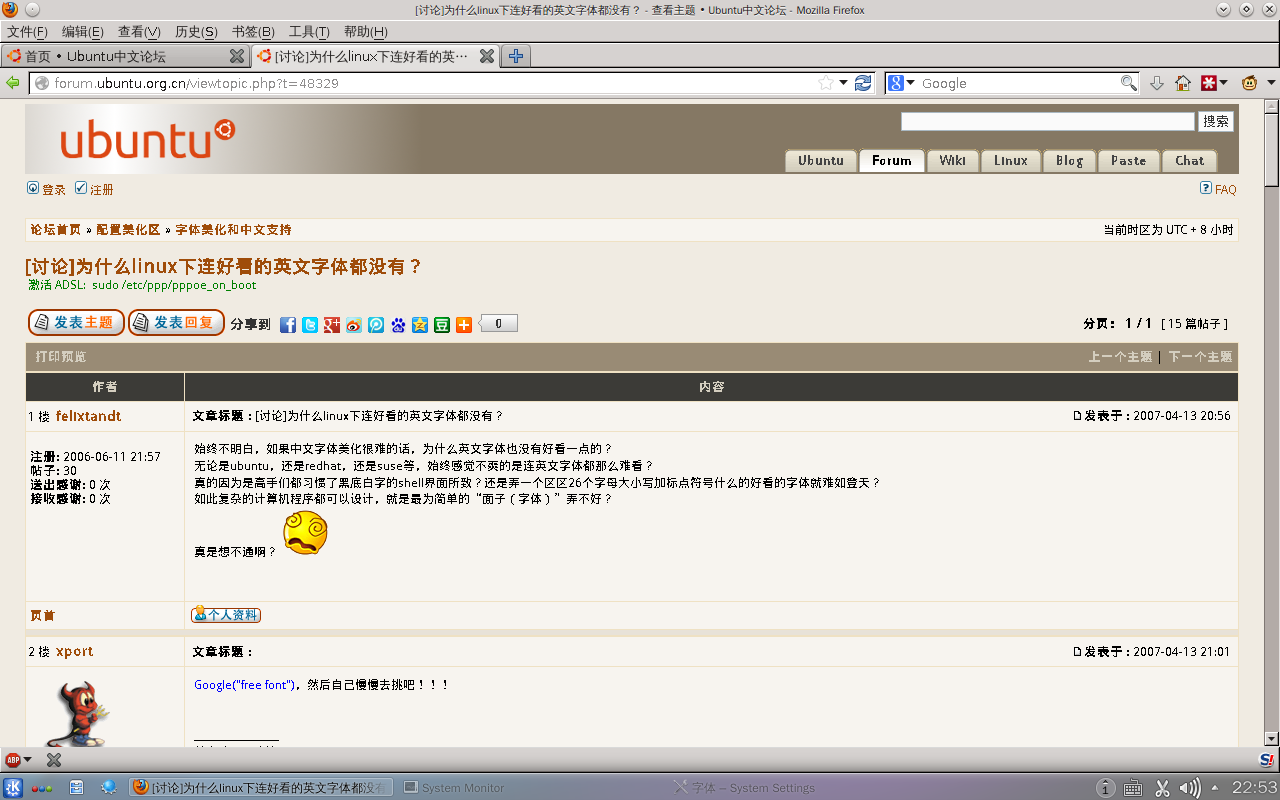Click the keyboard layout tray icon
The image size is (1280, 800).
(1133, 788)
